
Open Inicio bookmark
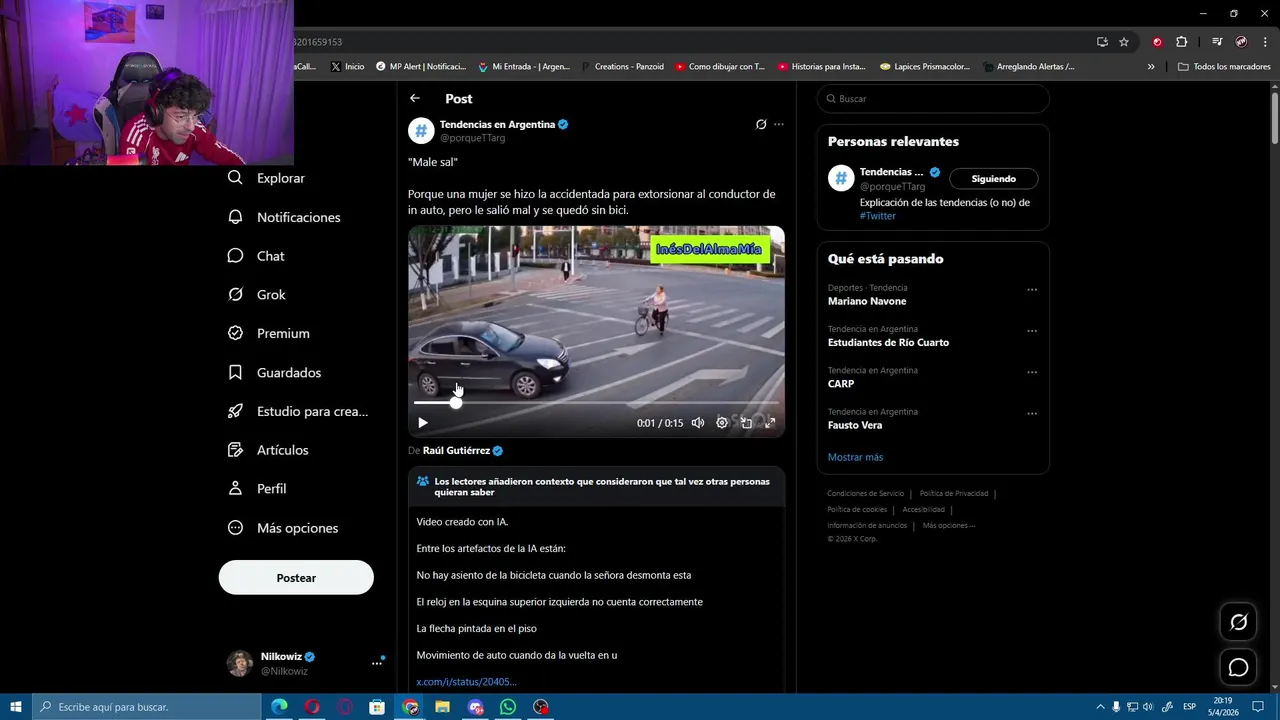(347, 67)
